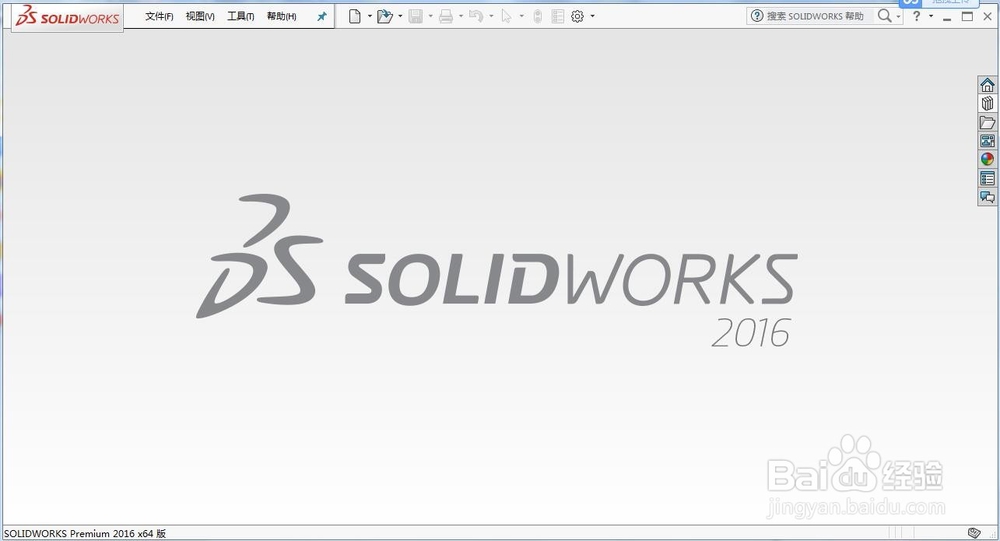Screen dimensions: 1000x541
Task: Click the search magnifier icon
Action: [x=884, y=16]
